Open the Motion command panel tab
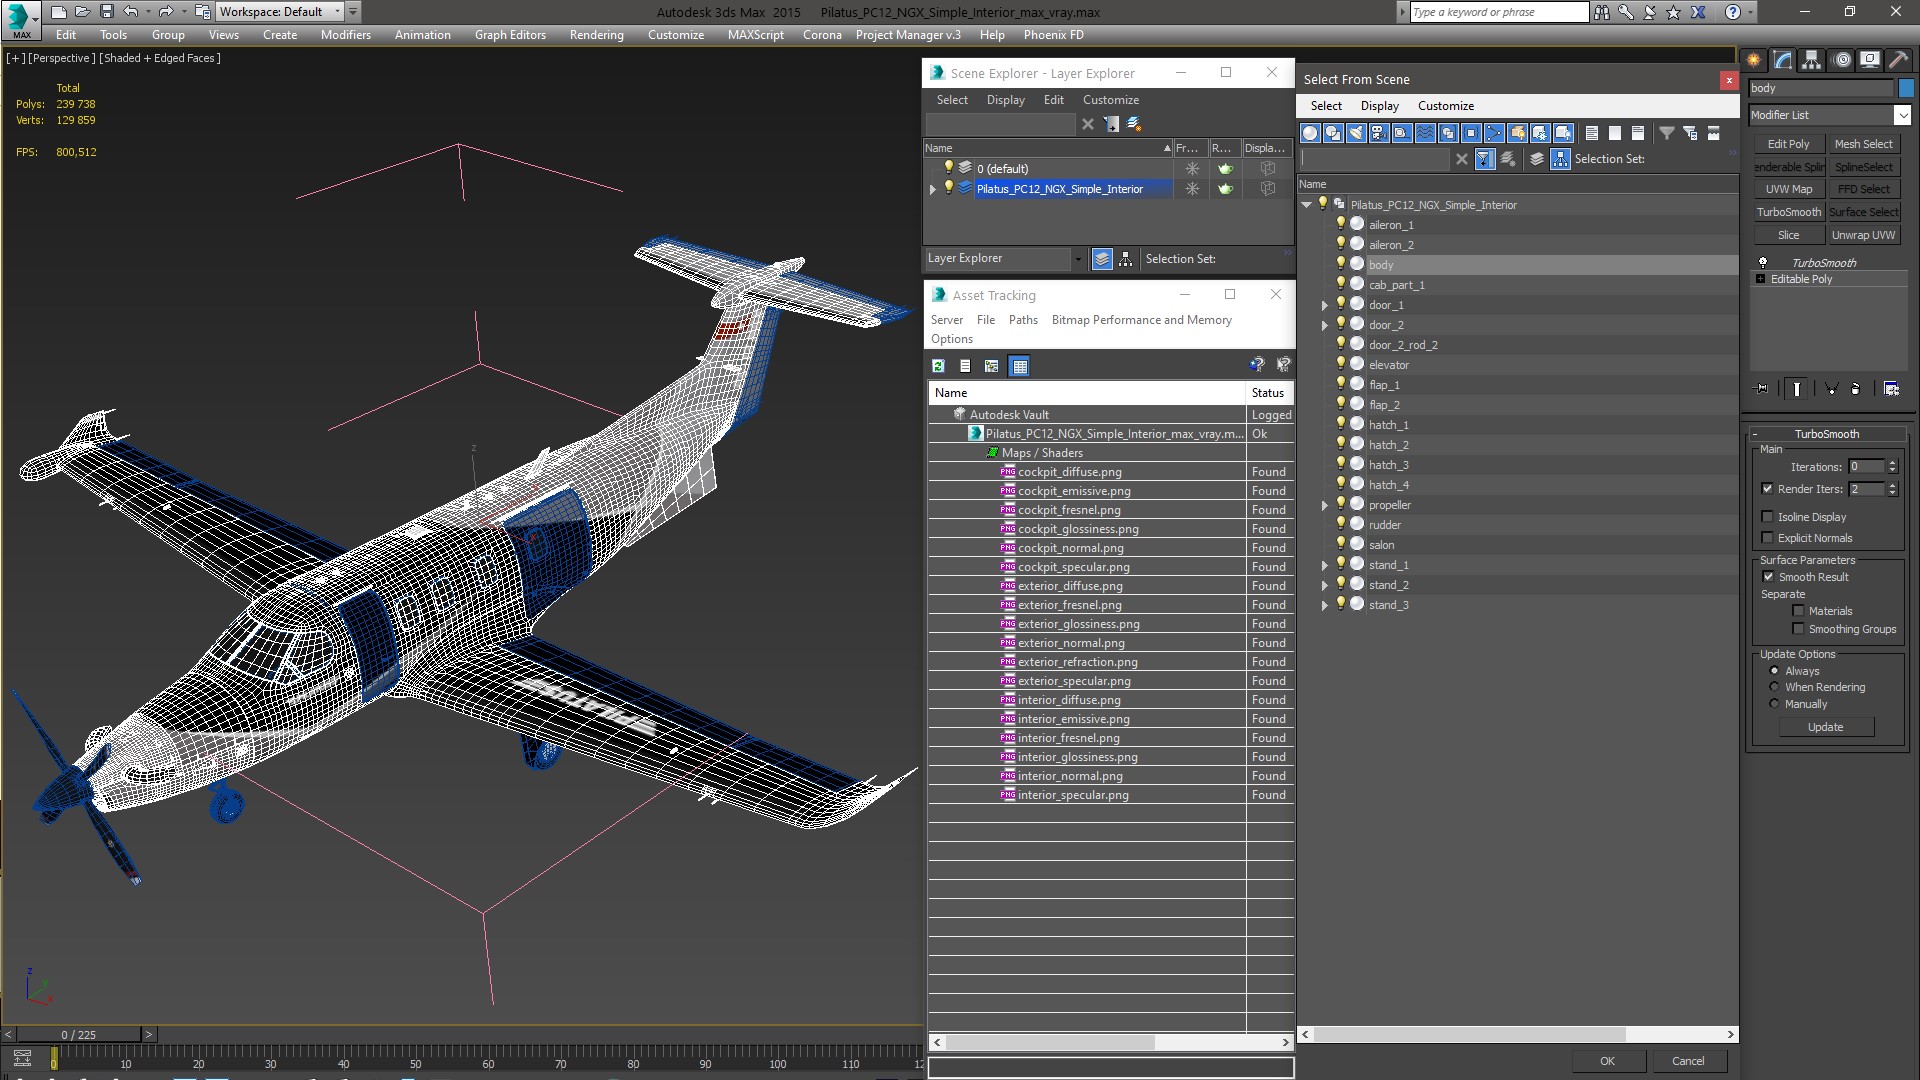This screenshot has height=1080, width=1920. click(1842, 60)
